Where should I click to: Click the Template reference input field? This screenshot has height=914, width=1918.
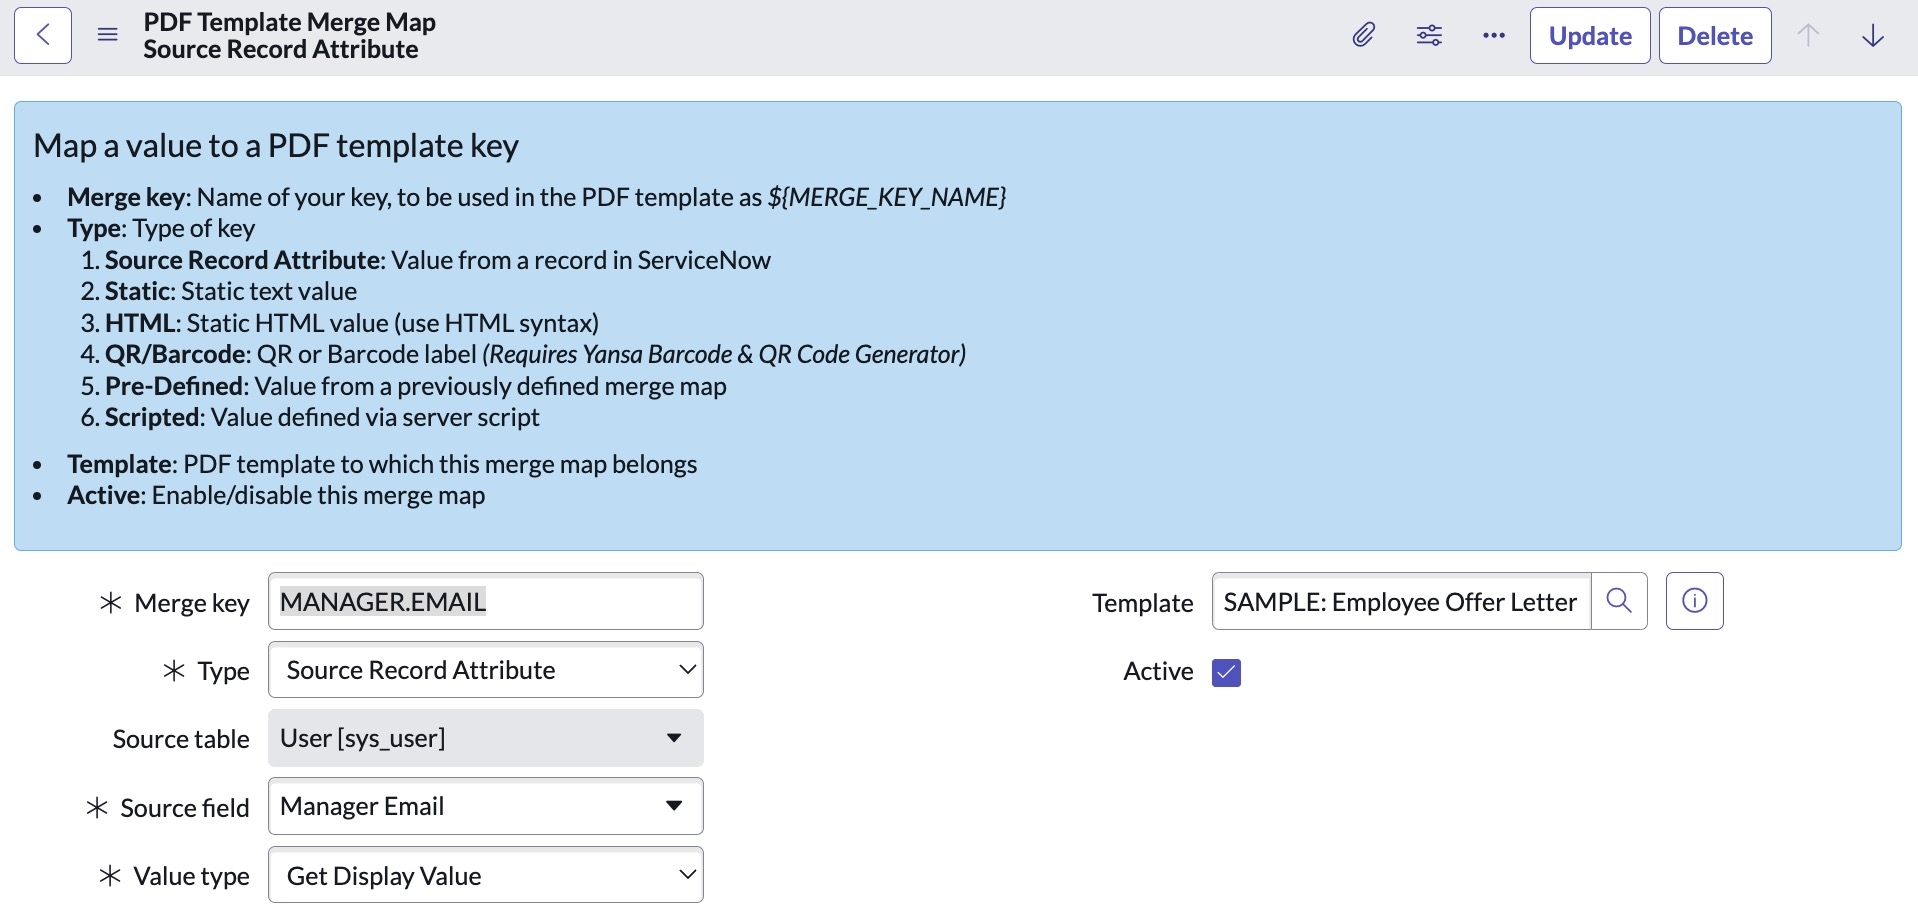(1400, 602)
